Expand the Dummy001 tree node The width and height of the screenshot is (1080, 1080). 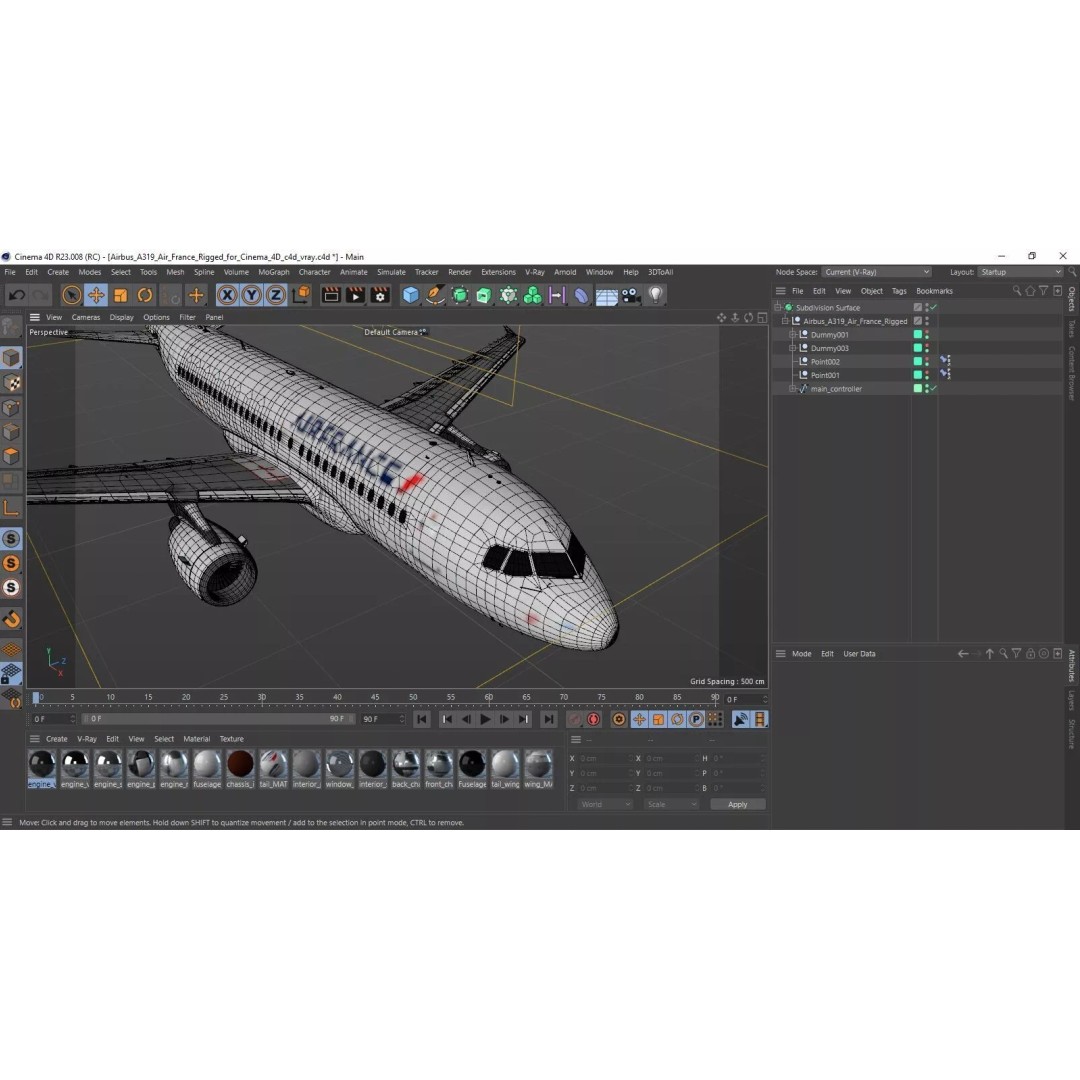[x=792, y=335]
